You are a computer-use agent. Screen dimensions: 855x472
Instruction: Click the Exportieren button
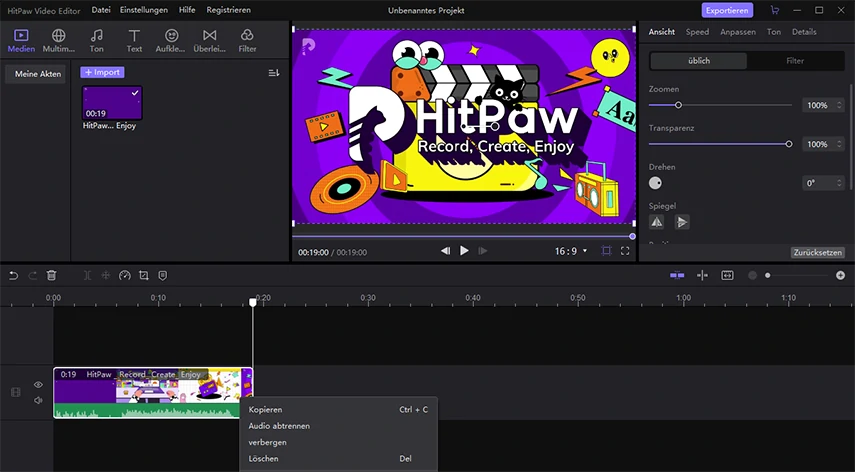pos(727,10)
